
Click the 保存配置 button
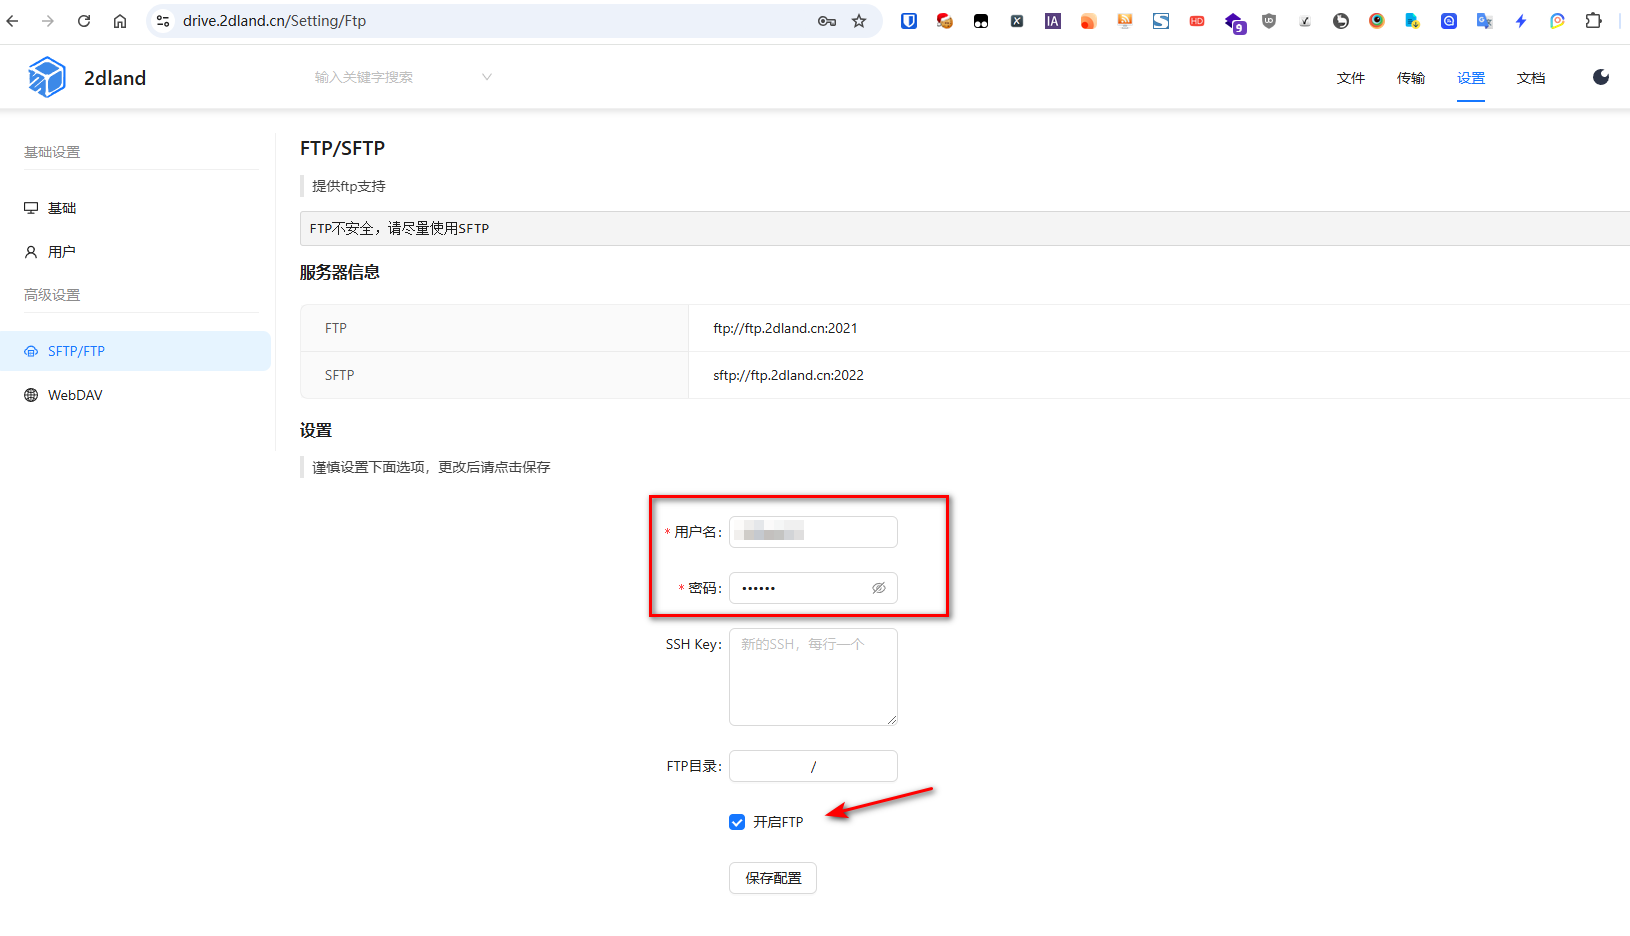point(772,877)
